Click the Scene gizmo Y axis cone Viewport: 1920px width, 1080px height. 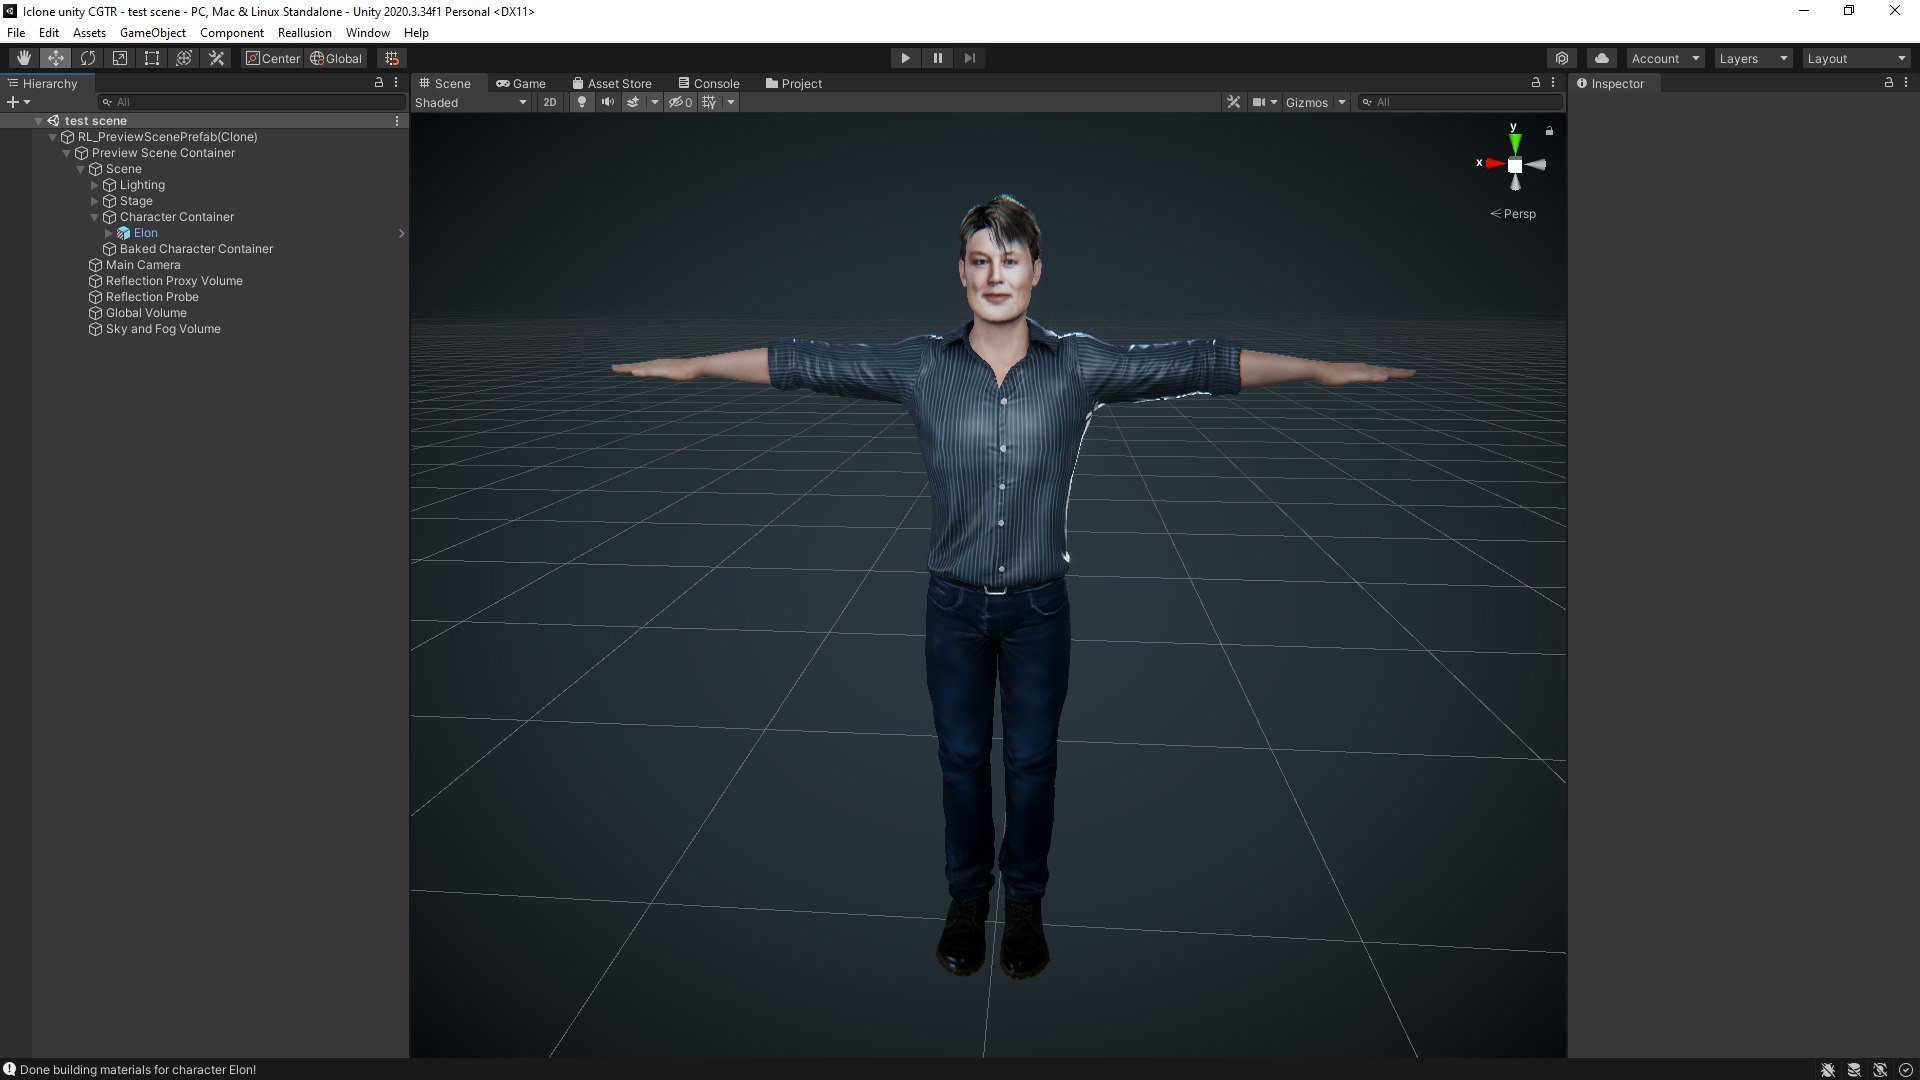[1514, 143]
